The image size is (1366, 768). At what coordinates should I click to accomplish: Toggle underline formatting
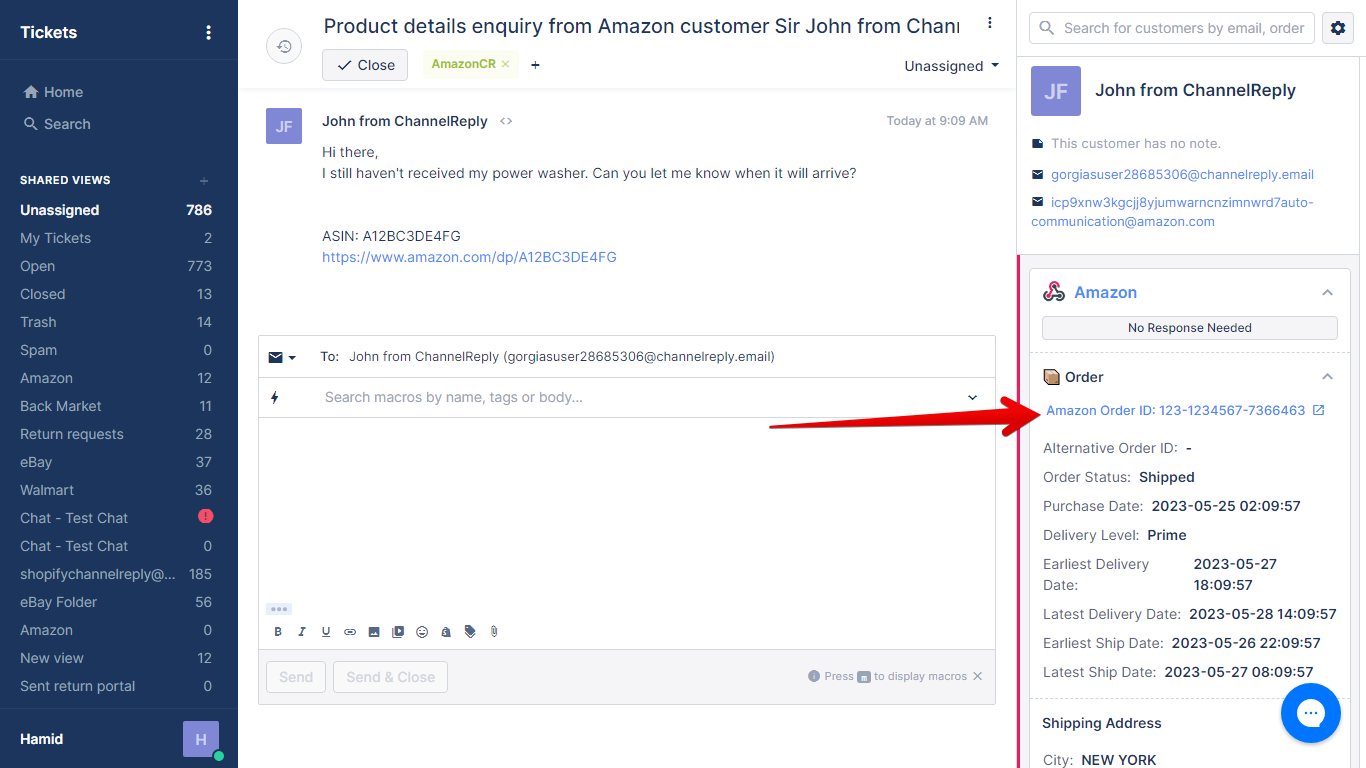tap(326, 632)
